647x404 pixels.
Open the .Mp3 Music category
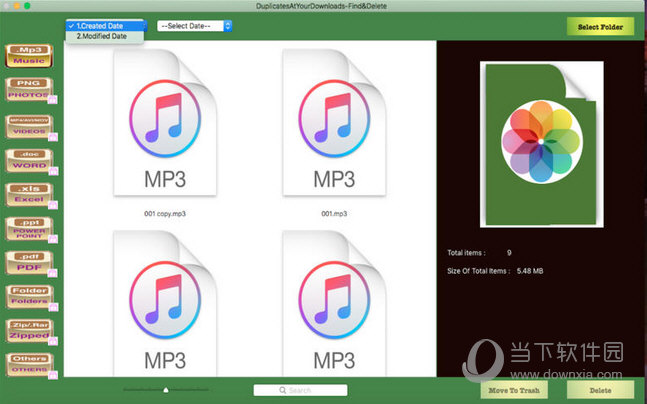coord(29,55)
